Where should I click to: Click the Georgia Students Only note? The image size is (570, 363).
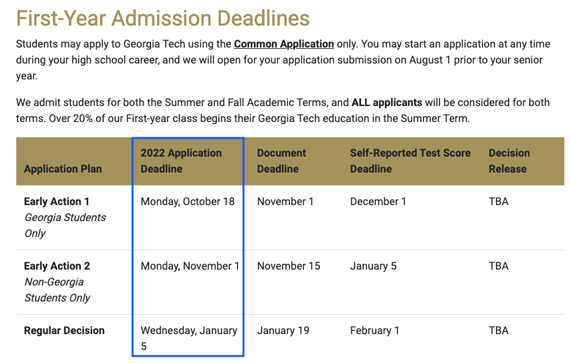[x=65, y=225]
